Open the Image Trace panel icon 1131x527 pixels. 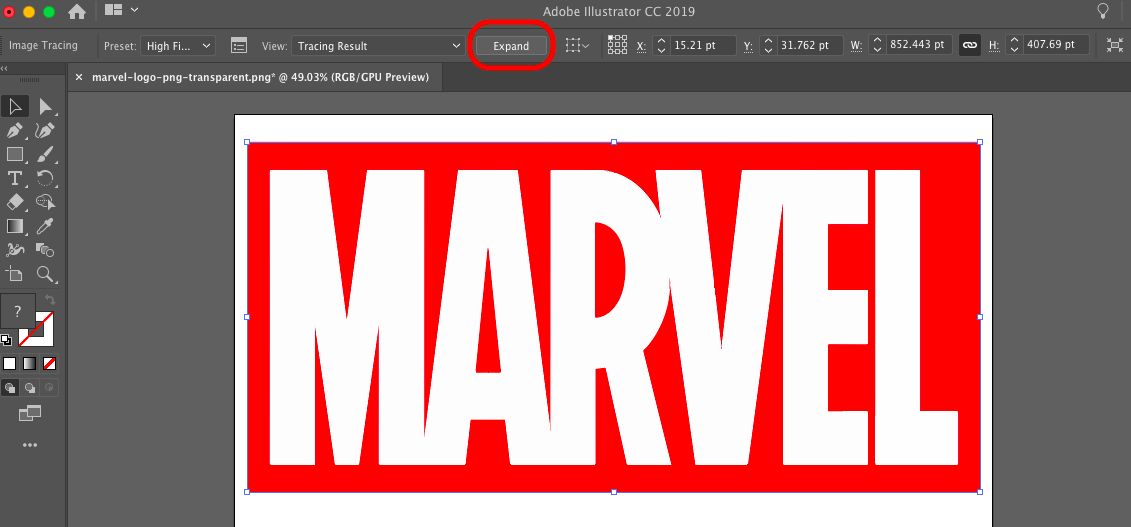[239, 45]
